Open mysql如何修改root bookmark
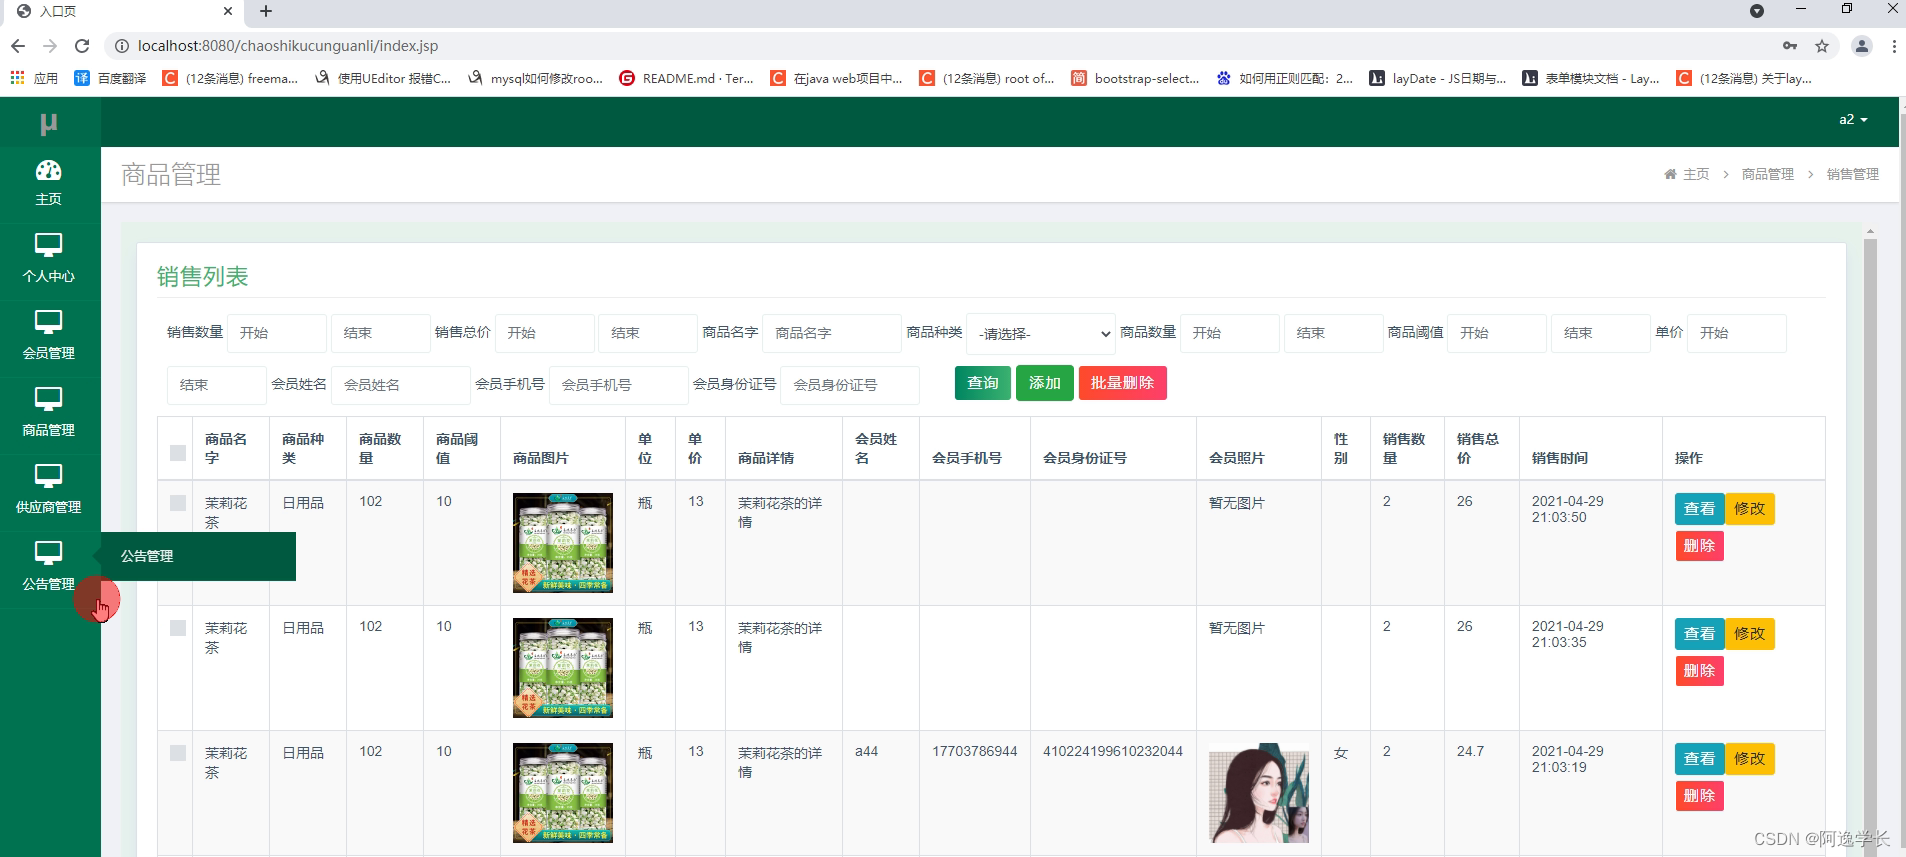The image size is (1906, 857). [x=534, y=78]
